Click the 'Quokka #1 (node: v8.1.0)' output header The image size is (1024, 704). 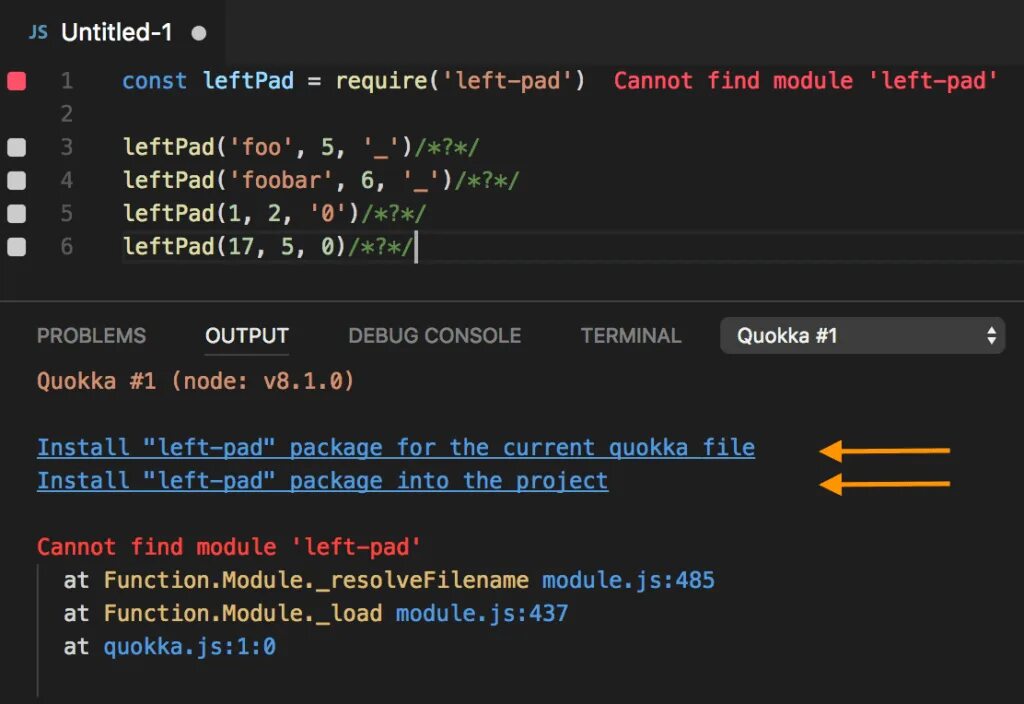[195, 381]
